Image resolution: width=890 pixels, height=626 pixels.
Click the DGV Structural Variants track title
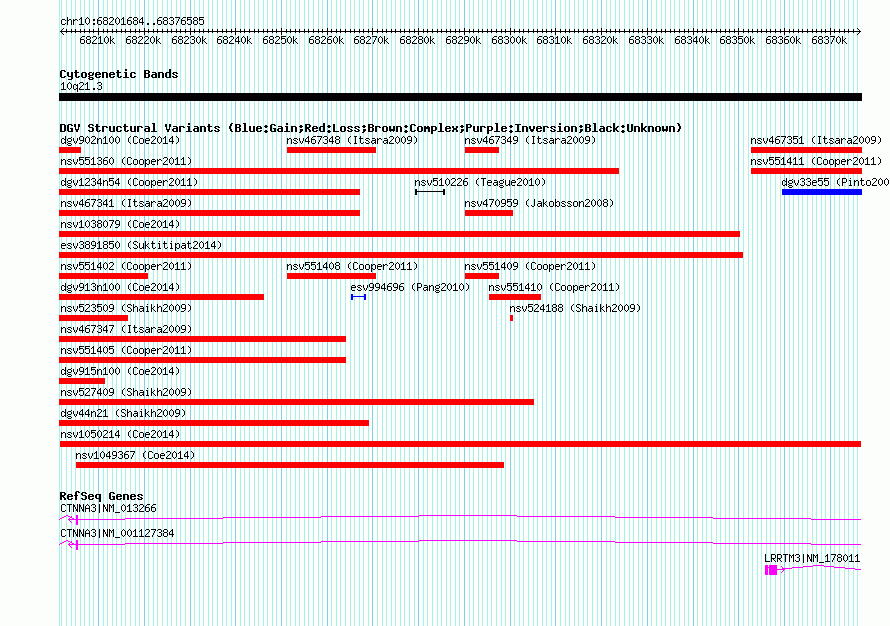point(371,128)
